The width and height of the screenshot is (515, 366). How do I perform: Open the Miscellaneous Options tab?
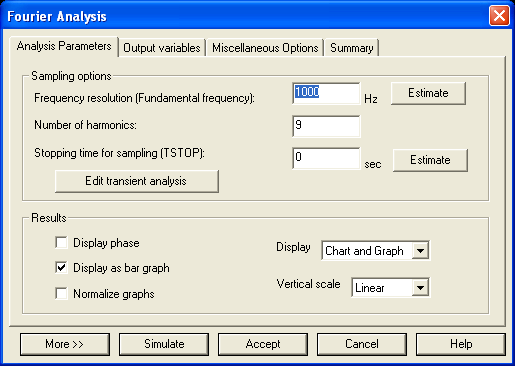tap(265, 48)
